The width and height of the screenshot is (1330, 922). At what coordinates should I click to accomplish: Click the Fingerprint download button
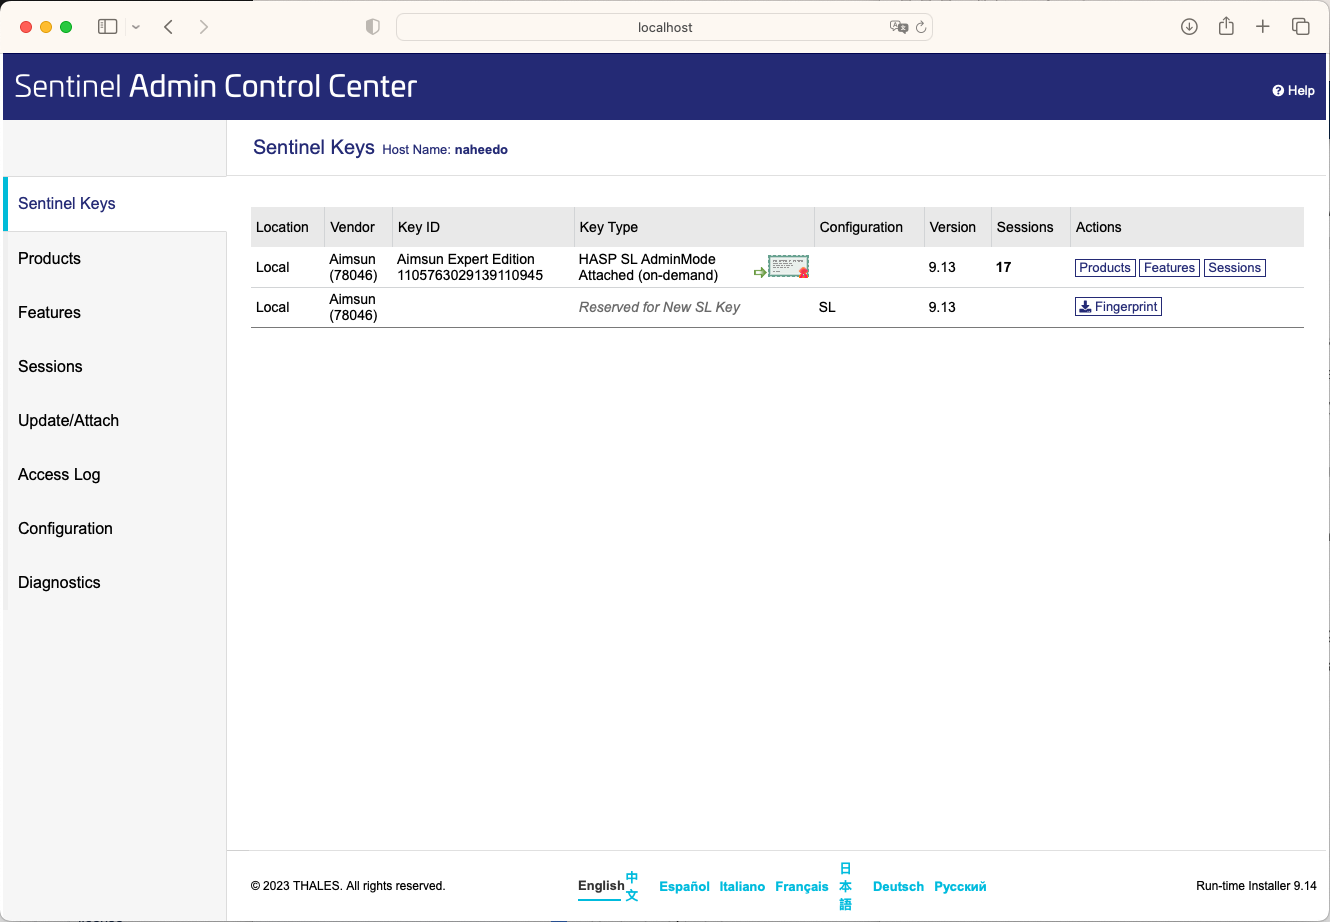[1118, 307]
